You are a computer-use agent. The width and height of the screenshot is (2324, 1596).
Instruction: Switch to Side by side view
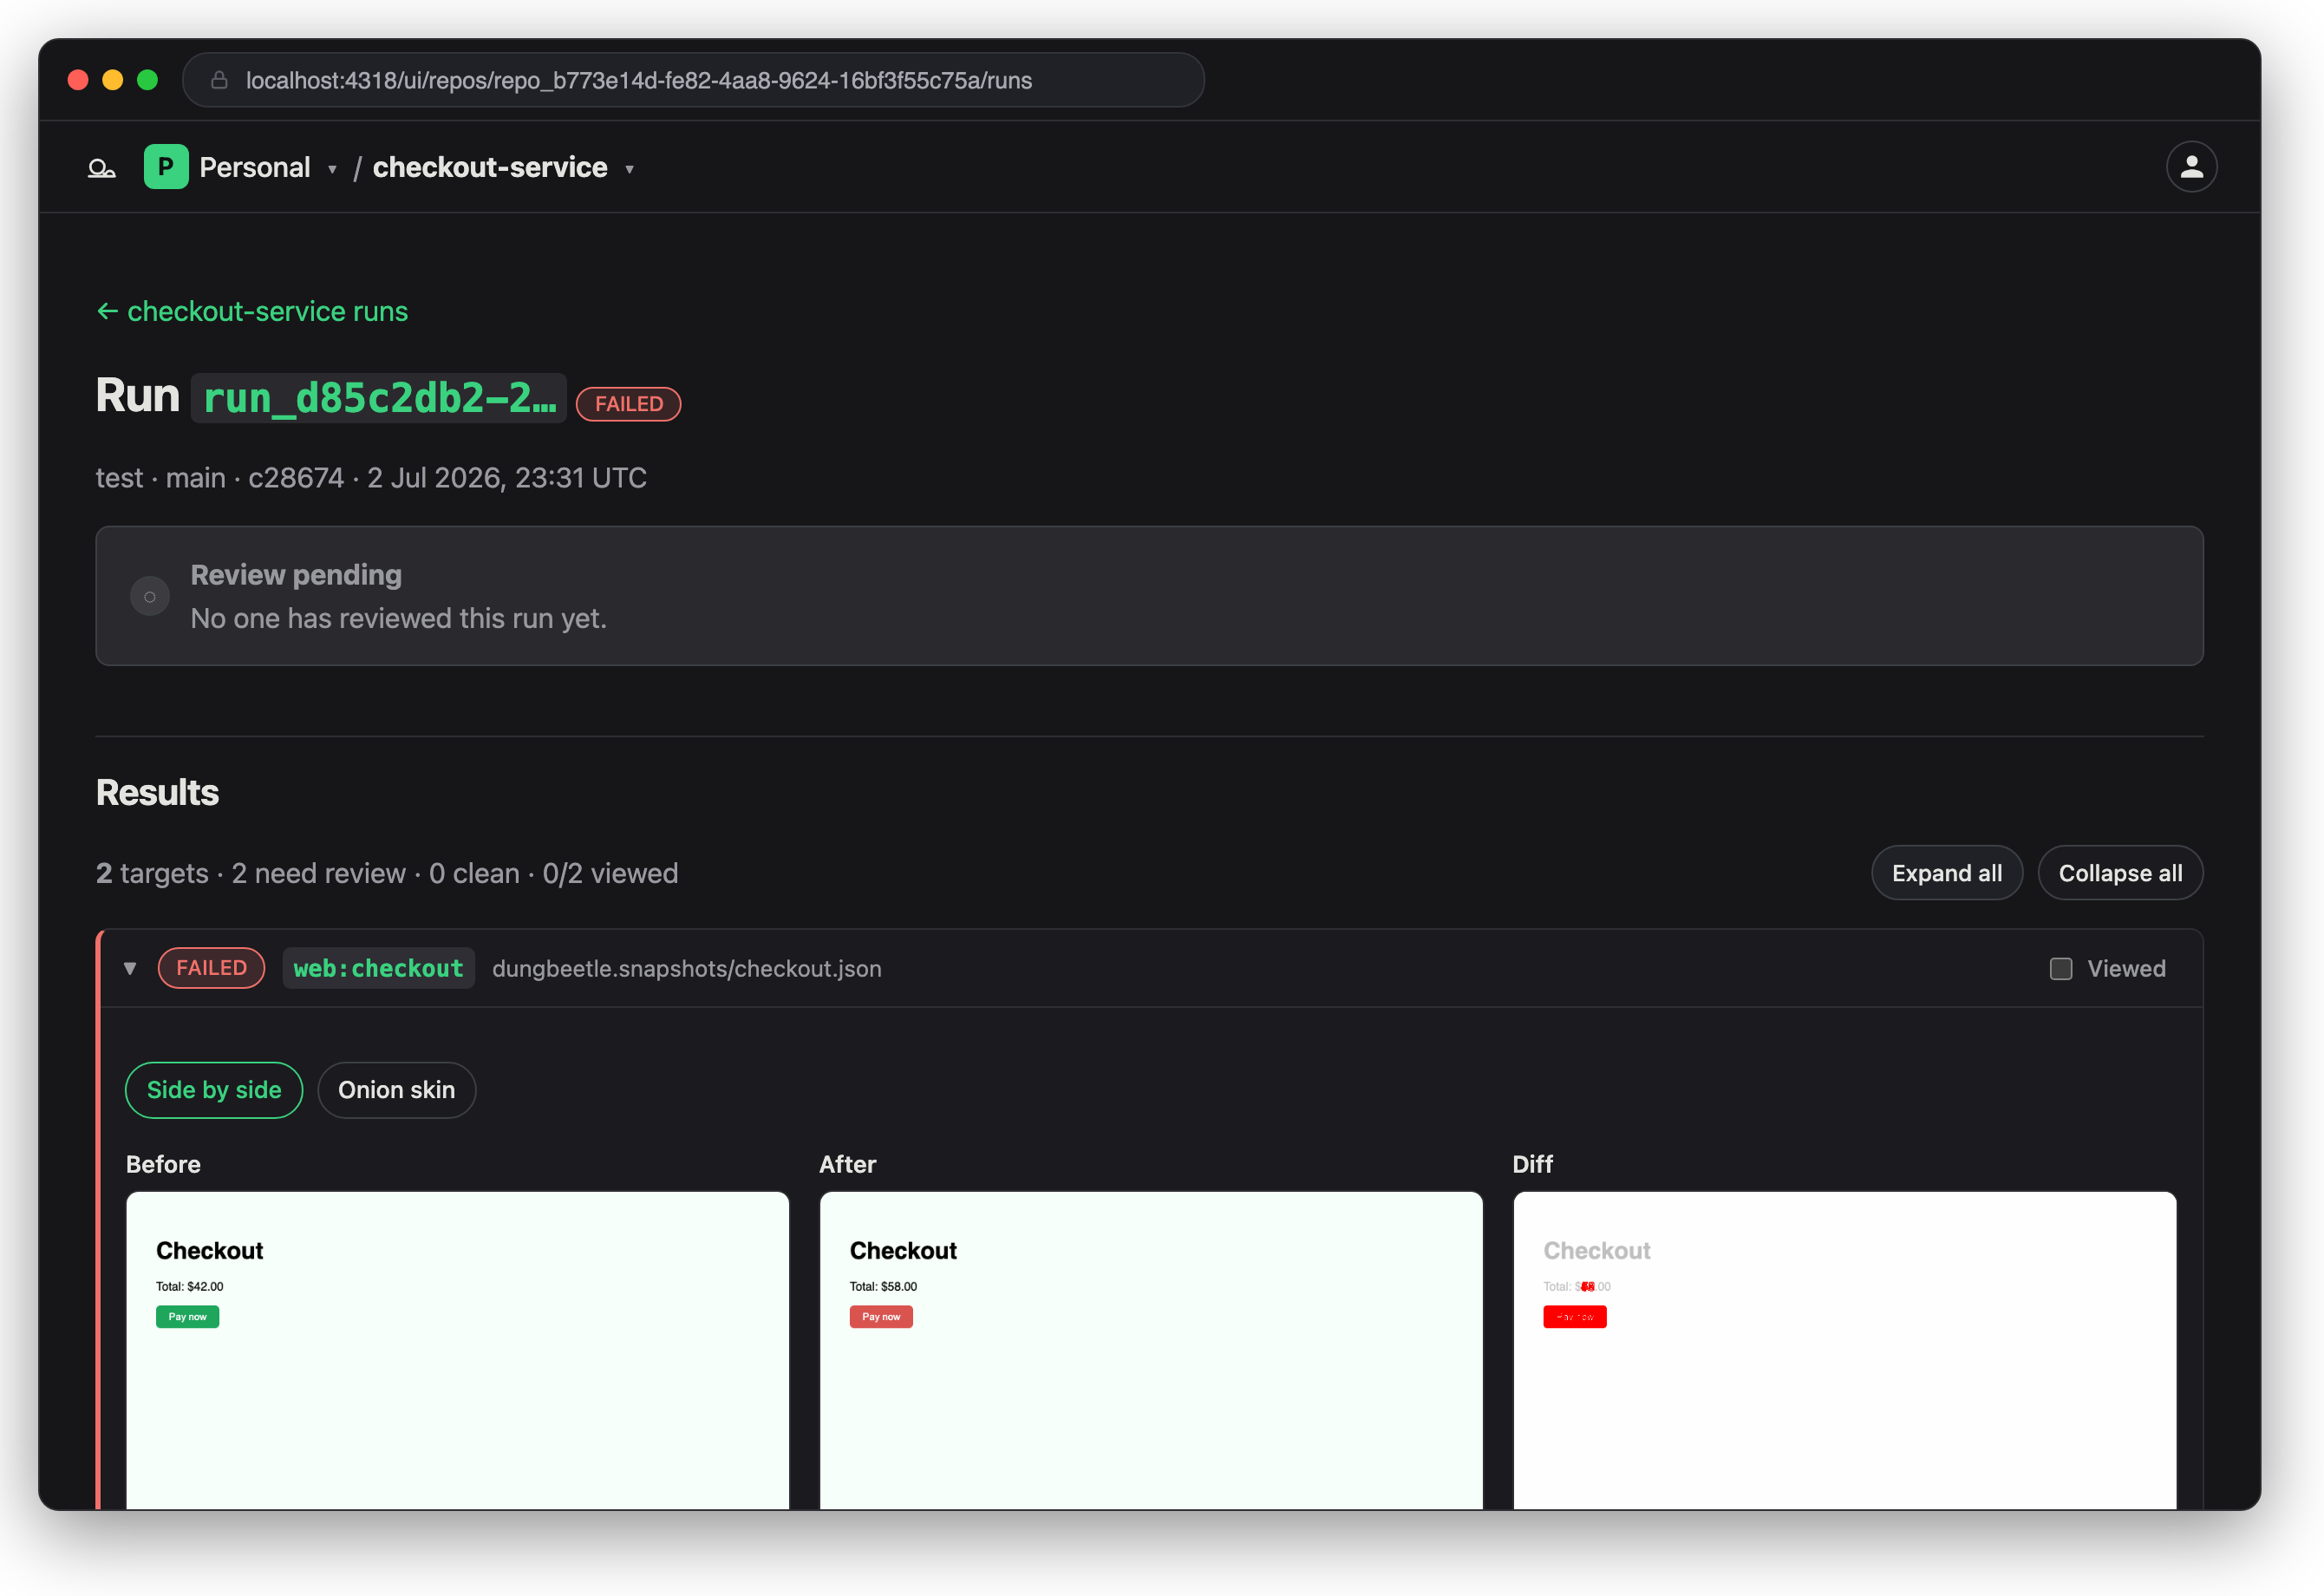pos(214,1090)
